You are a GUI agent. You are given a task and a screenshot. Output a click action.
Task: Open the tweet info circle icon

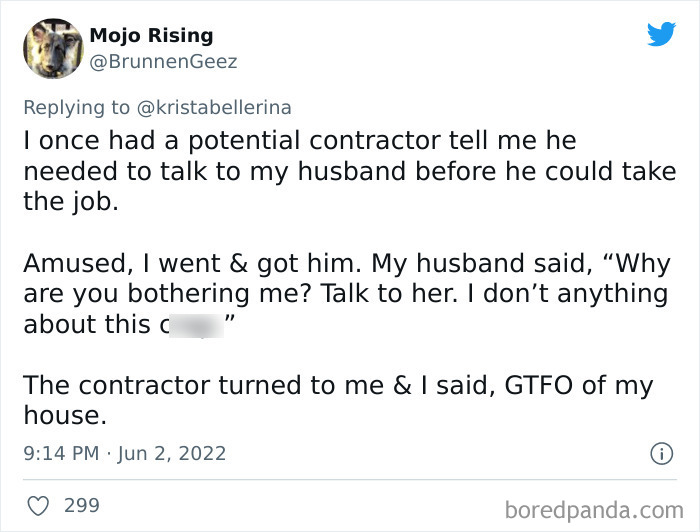tap(660, 453)
